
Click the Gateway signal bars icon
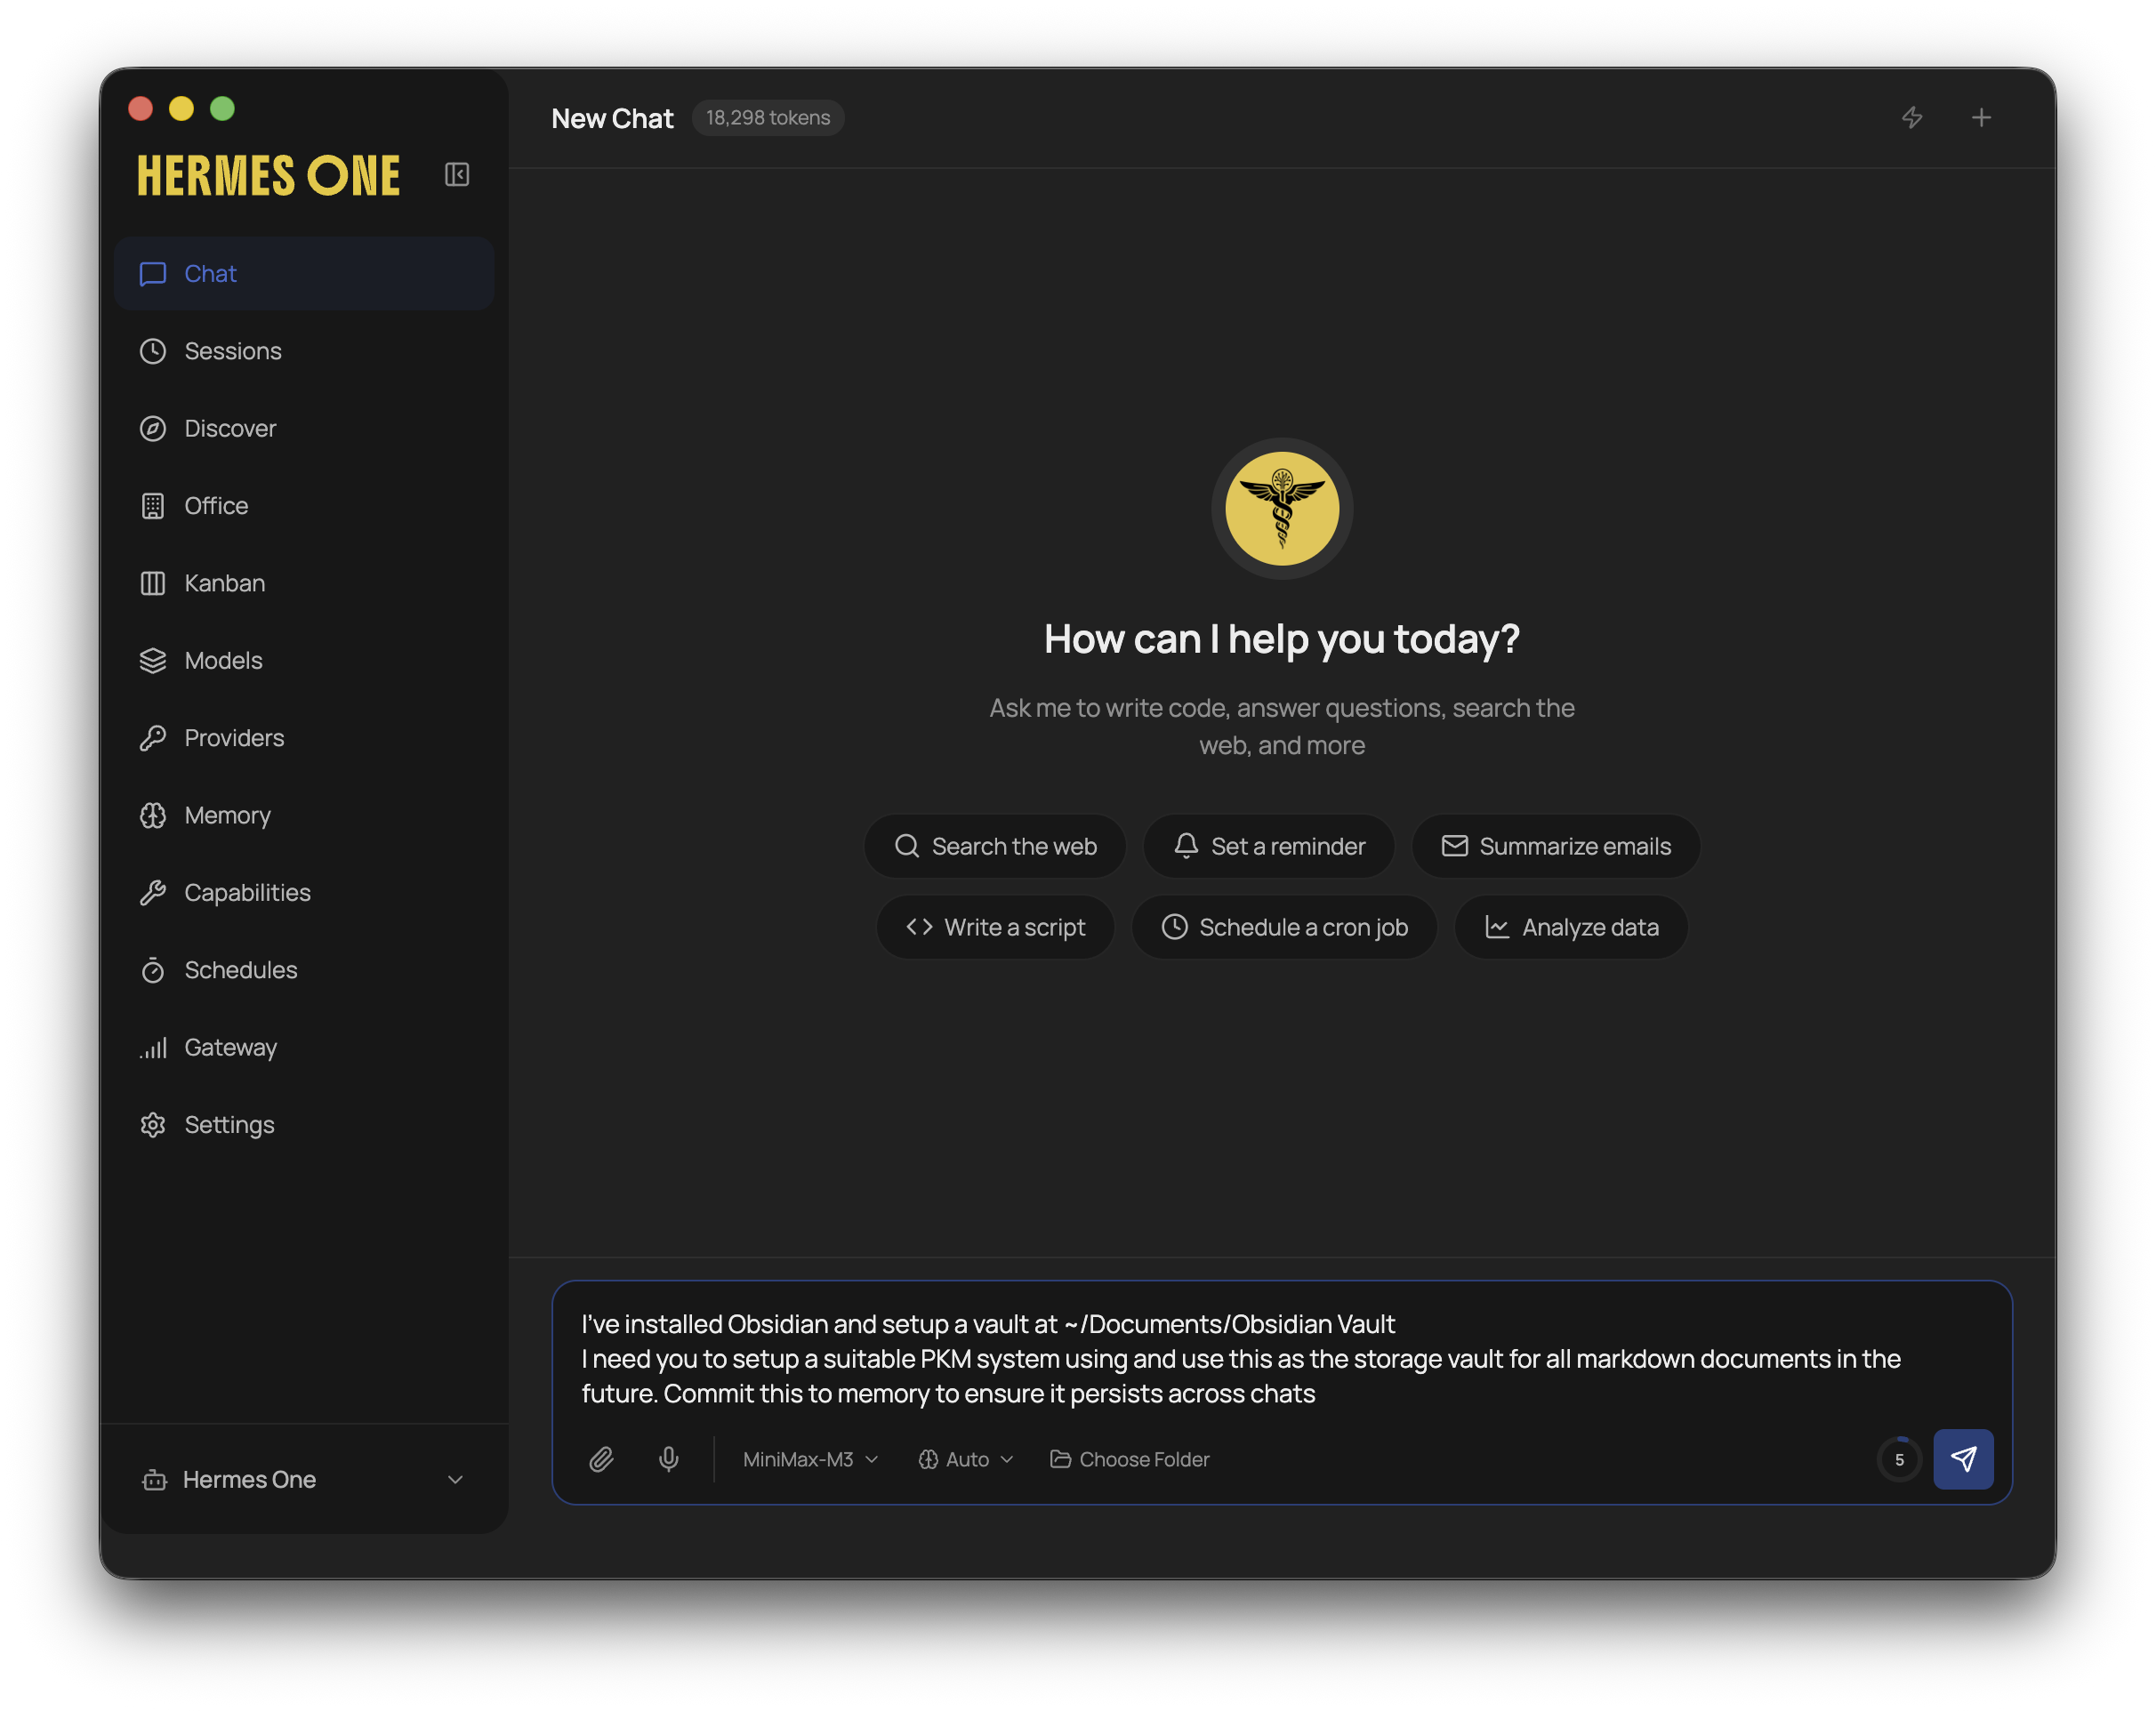(153, 1047)
